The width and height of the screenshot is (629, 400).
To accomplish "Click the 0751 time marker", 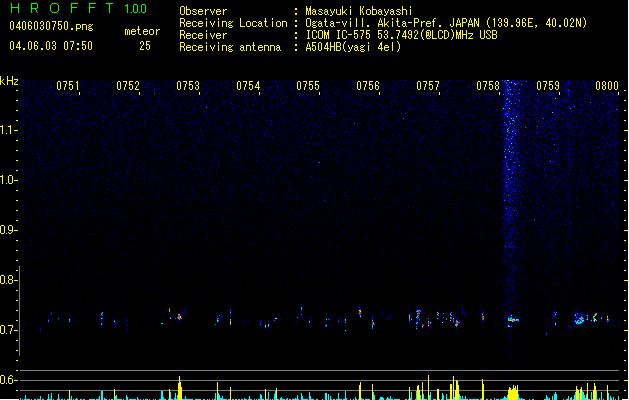I will click(x=68, y=86).
